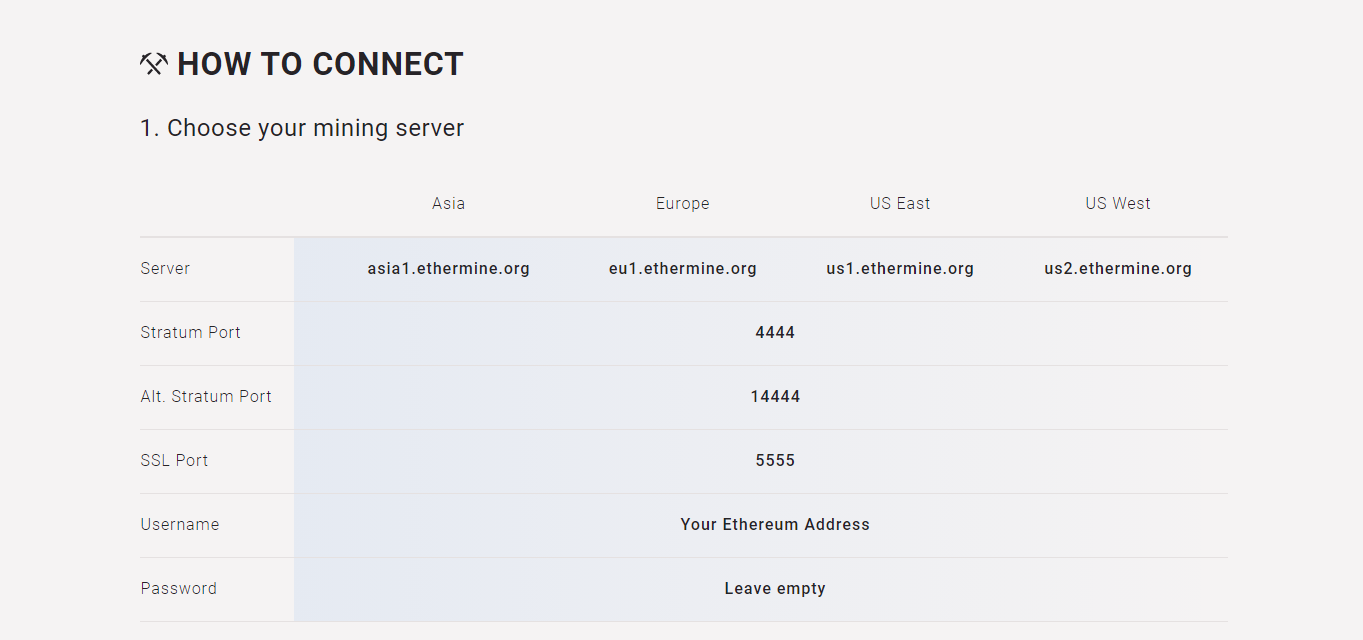Select the Asia column header

(x=448, y=203)
